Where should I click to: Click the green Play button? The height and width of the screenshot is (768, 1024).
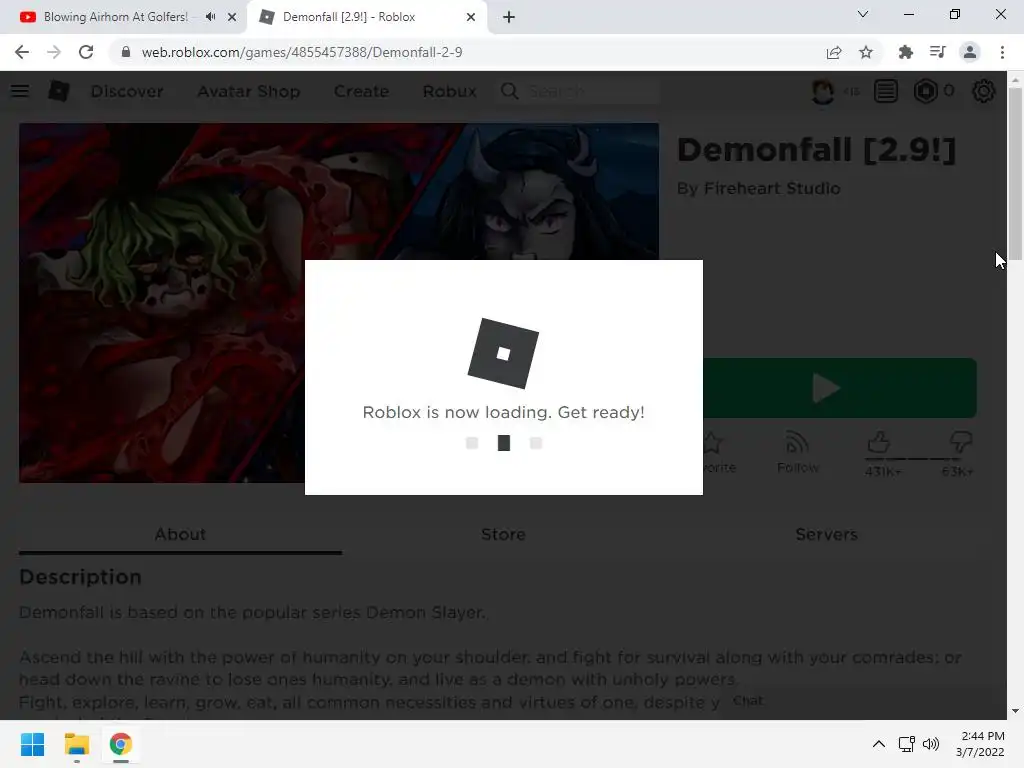click(x=840, y=388)
